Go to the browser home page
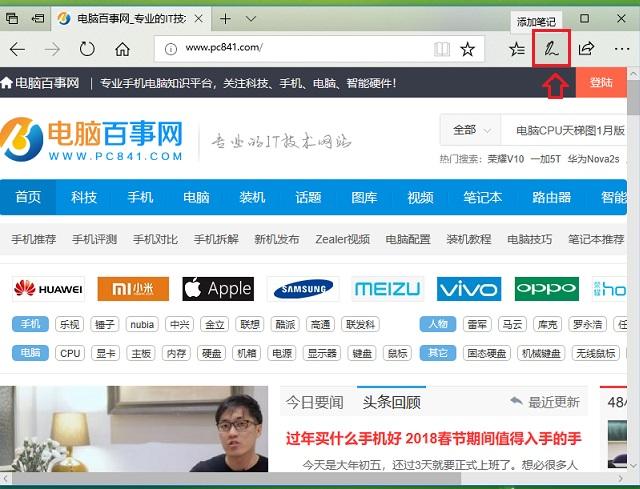The image size is (640, 489). coord(122,49)
